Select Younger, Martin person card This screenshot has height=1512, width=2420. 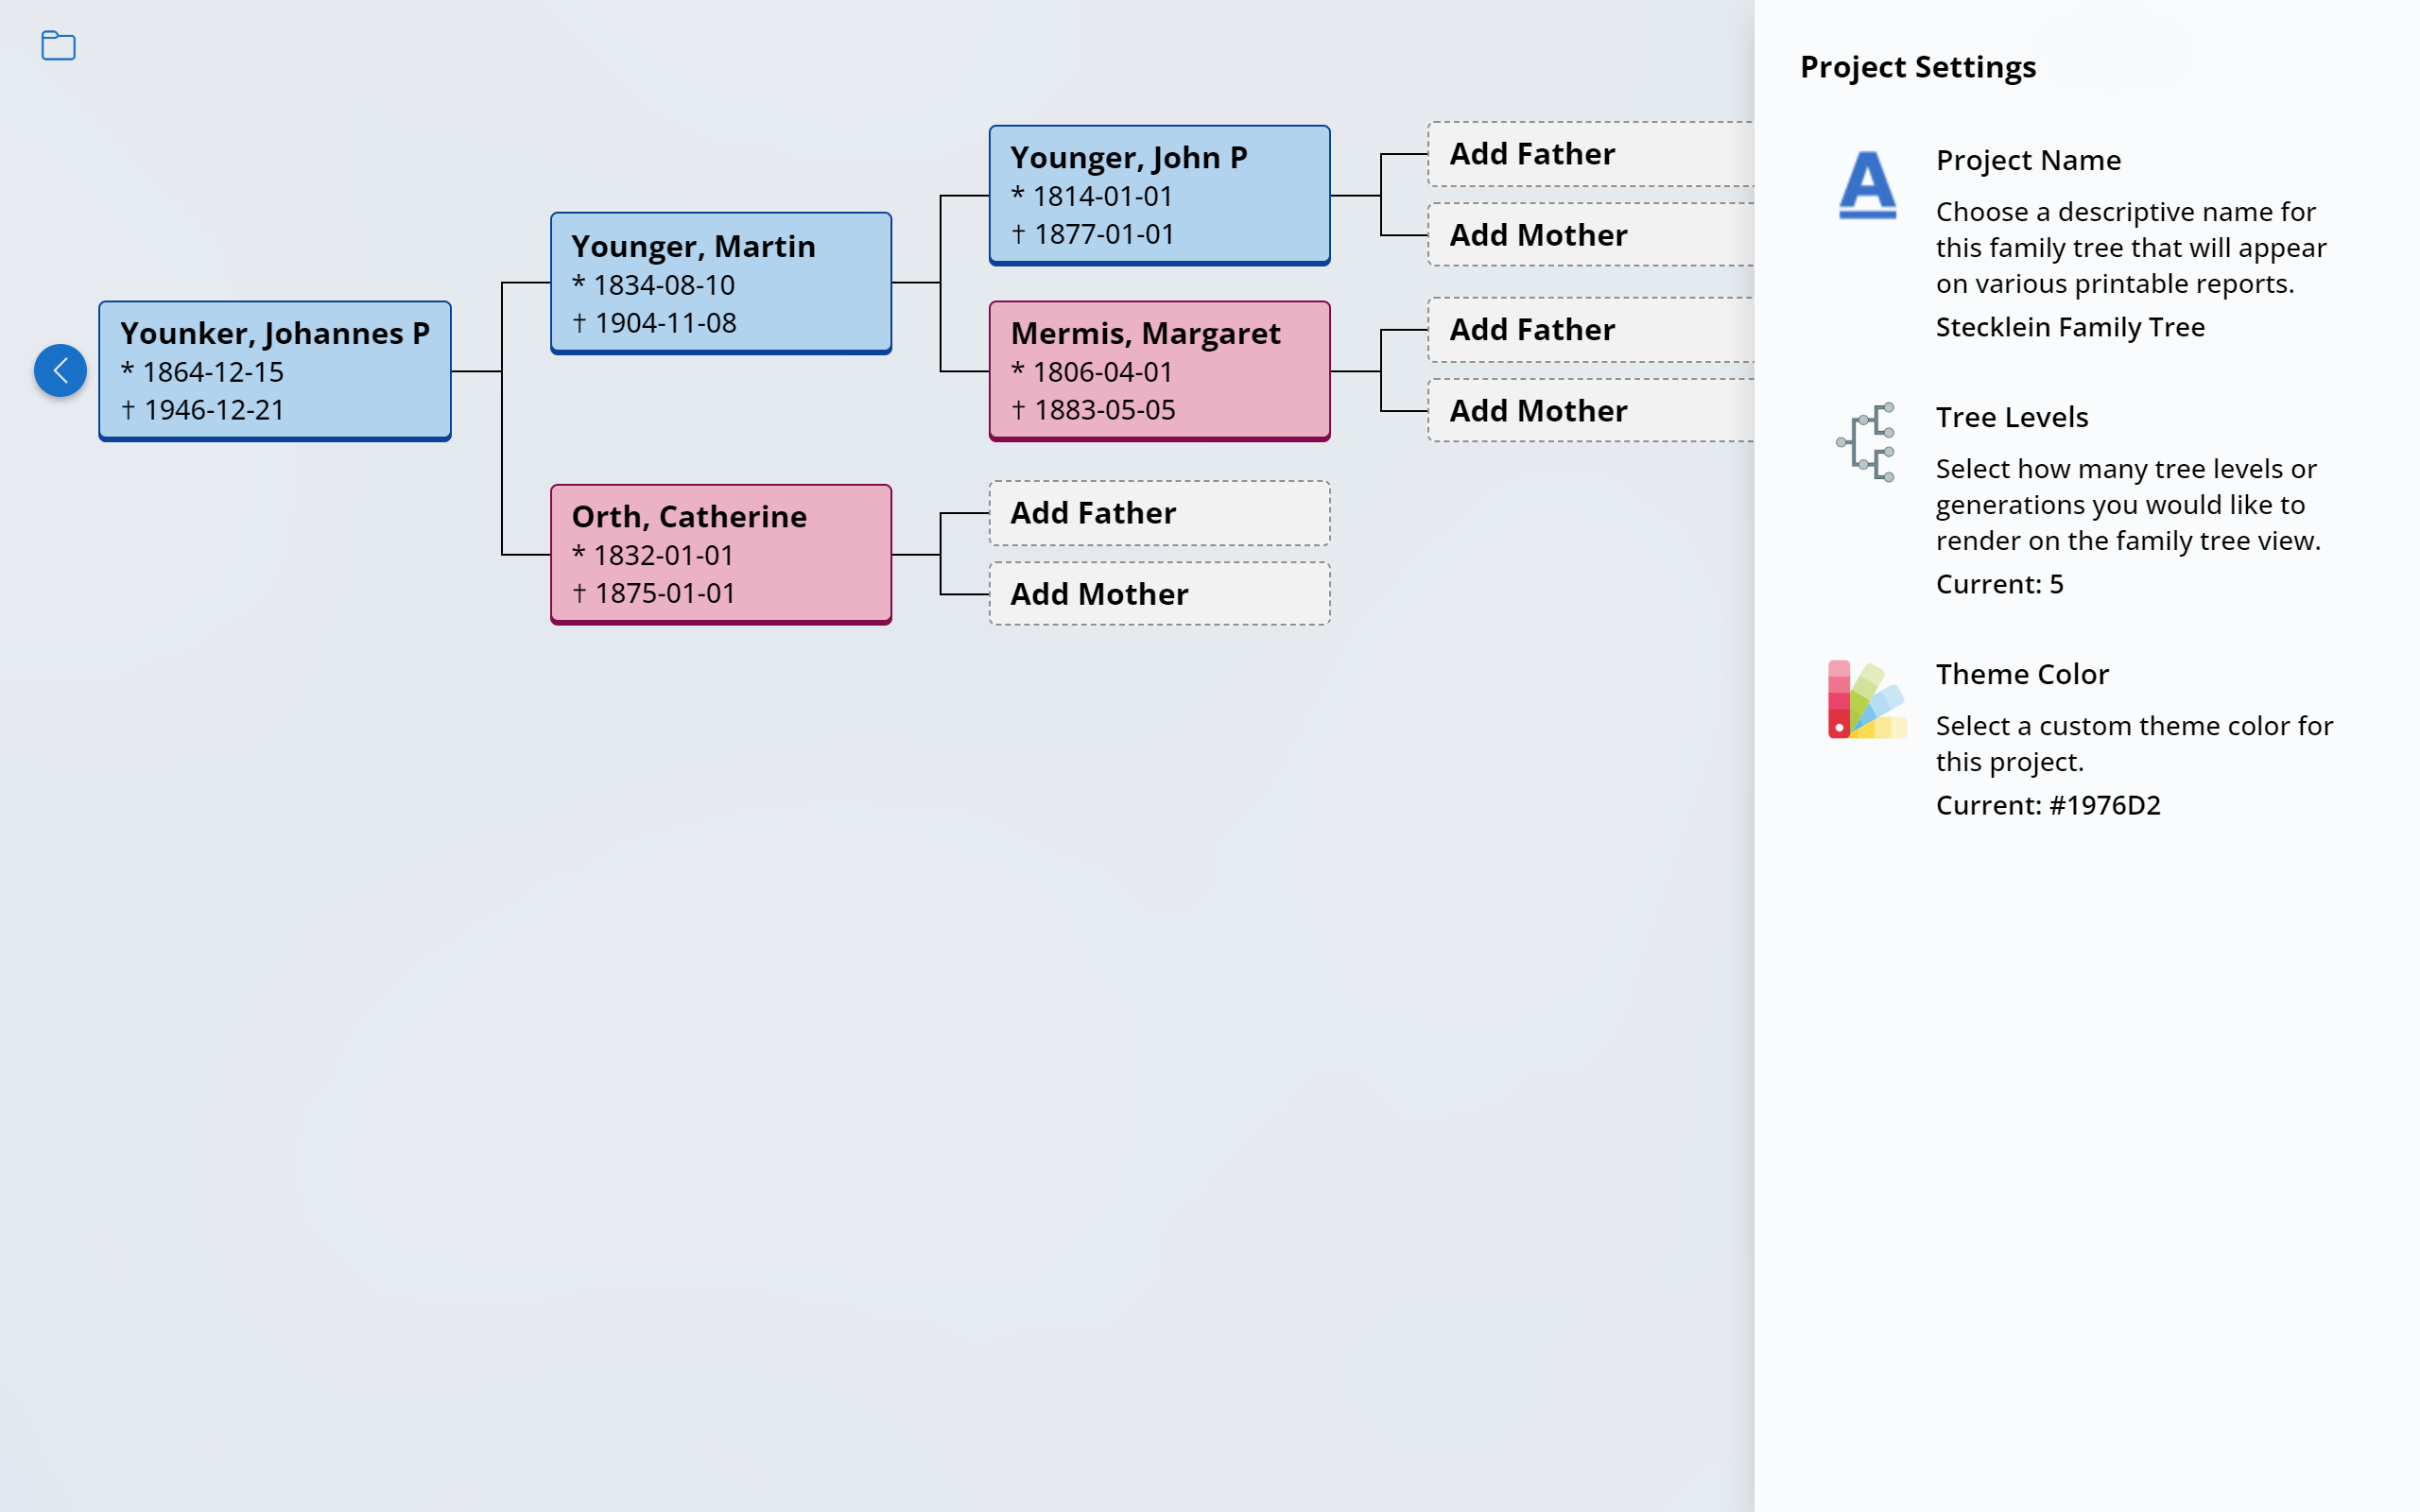point(720,283)
